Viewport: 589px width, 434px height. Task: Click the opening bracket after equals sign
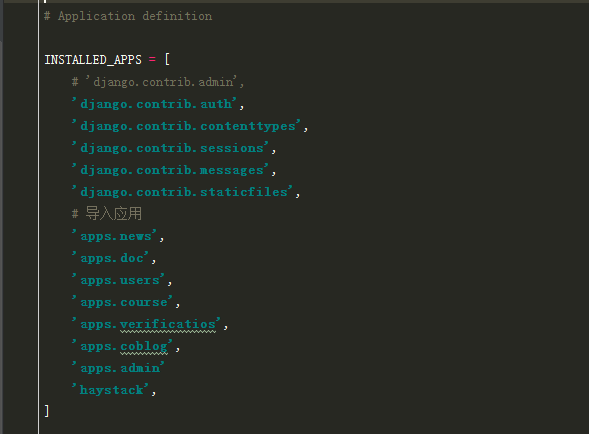click(167, 59)
